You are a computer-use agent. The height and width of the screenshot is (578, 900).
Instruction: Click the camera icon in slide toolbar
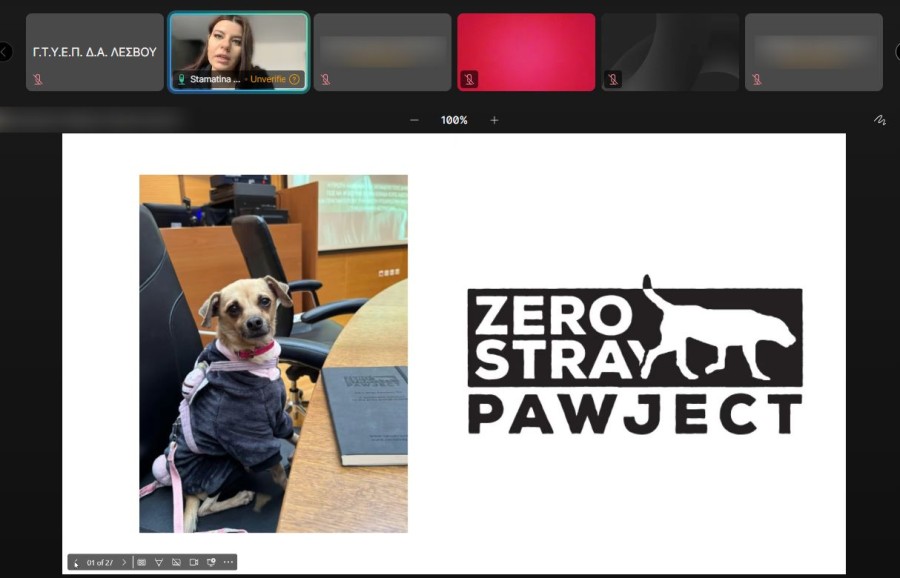tap(194, 562)
